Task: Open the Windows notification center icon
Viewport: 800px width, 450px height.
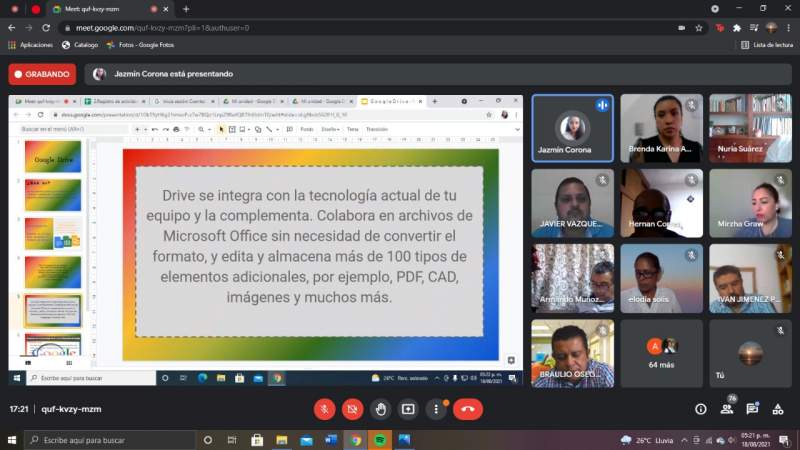Action: click(x=784, y=440)
